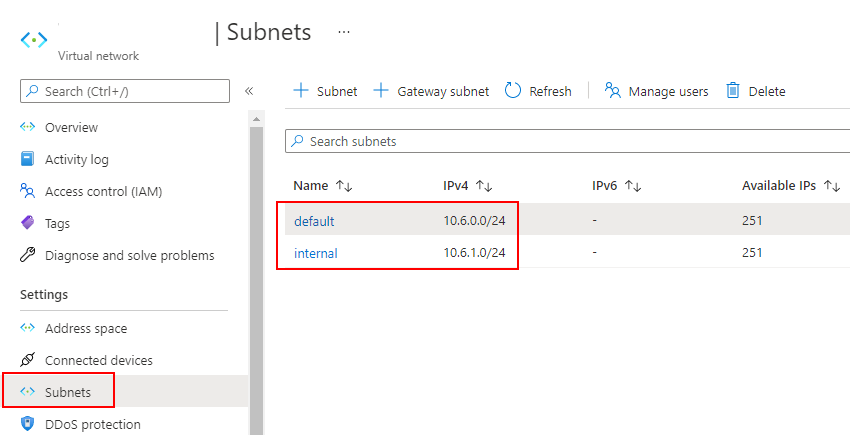
Task: Click the Overview icon in sidebar
Action: click(27, 127)
